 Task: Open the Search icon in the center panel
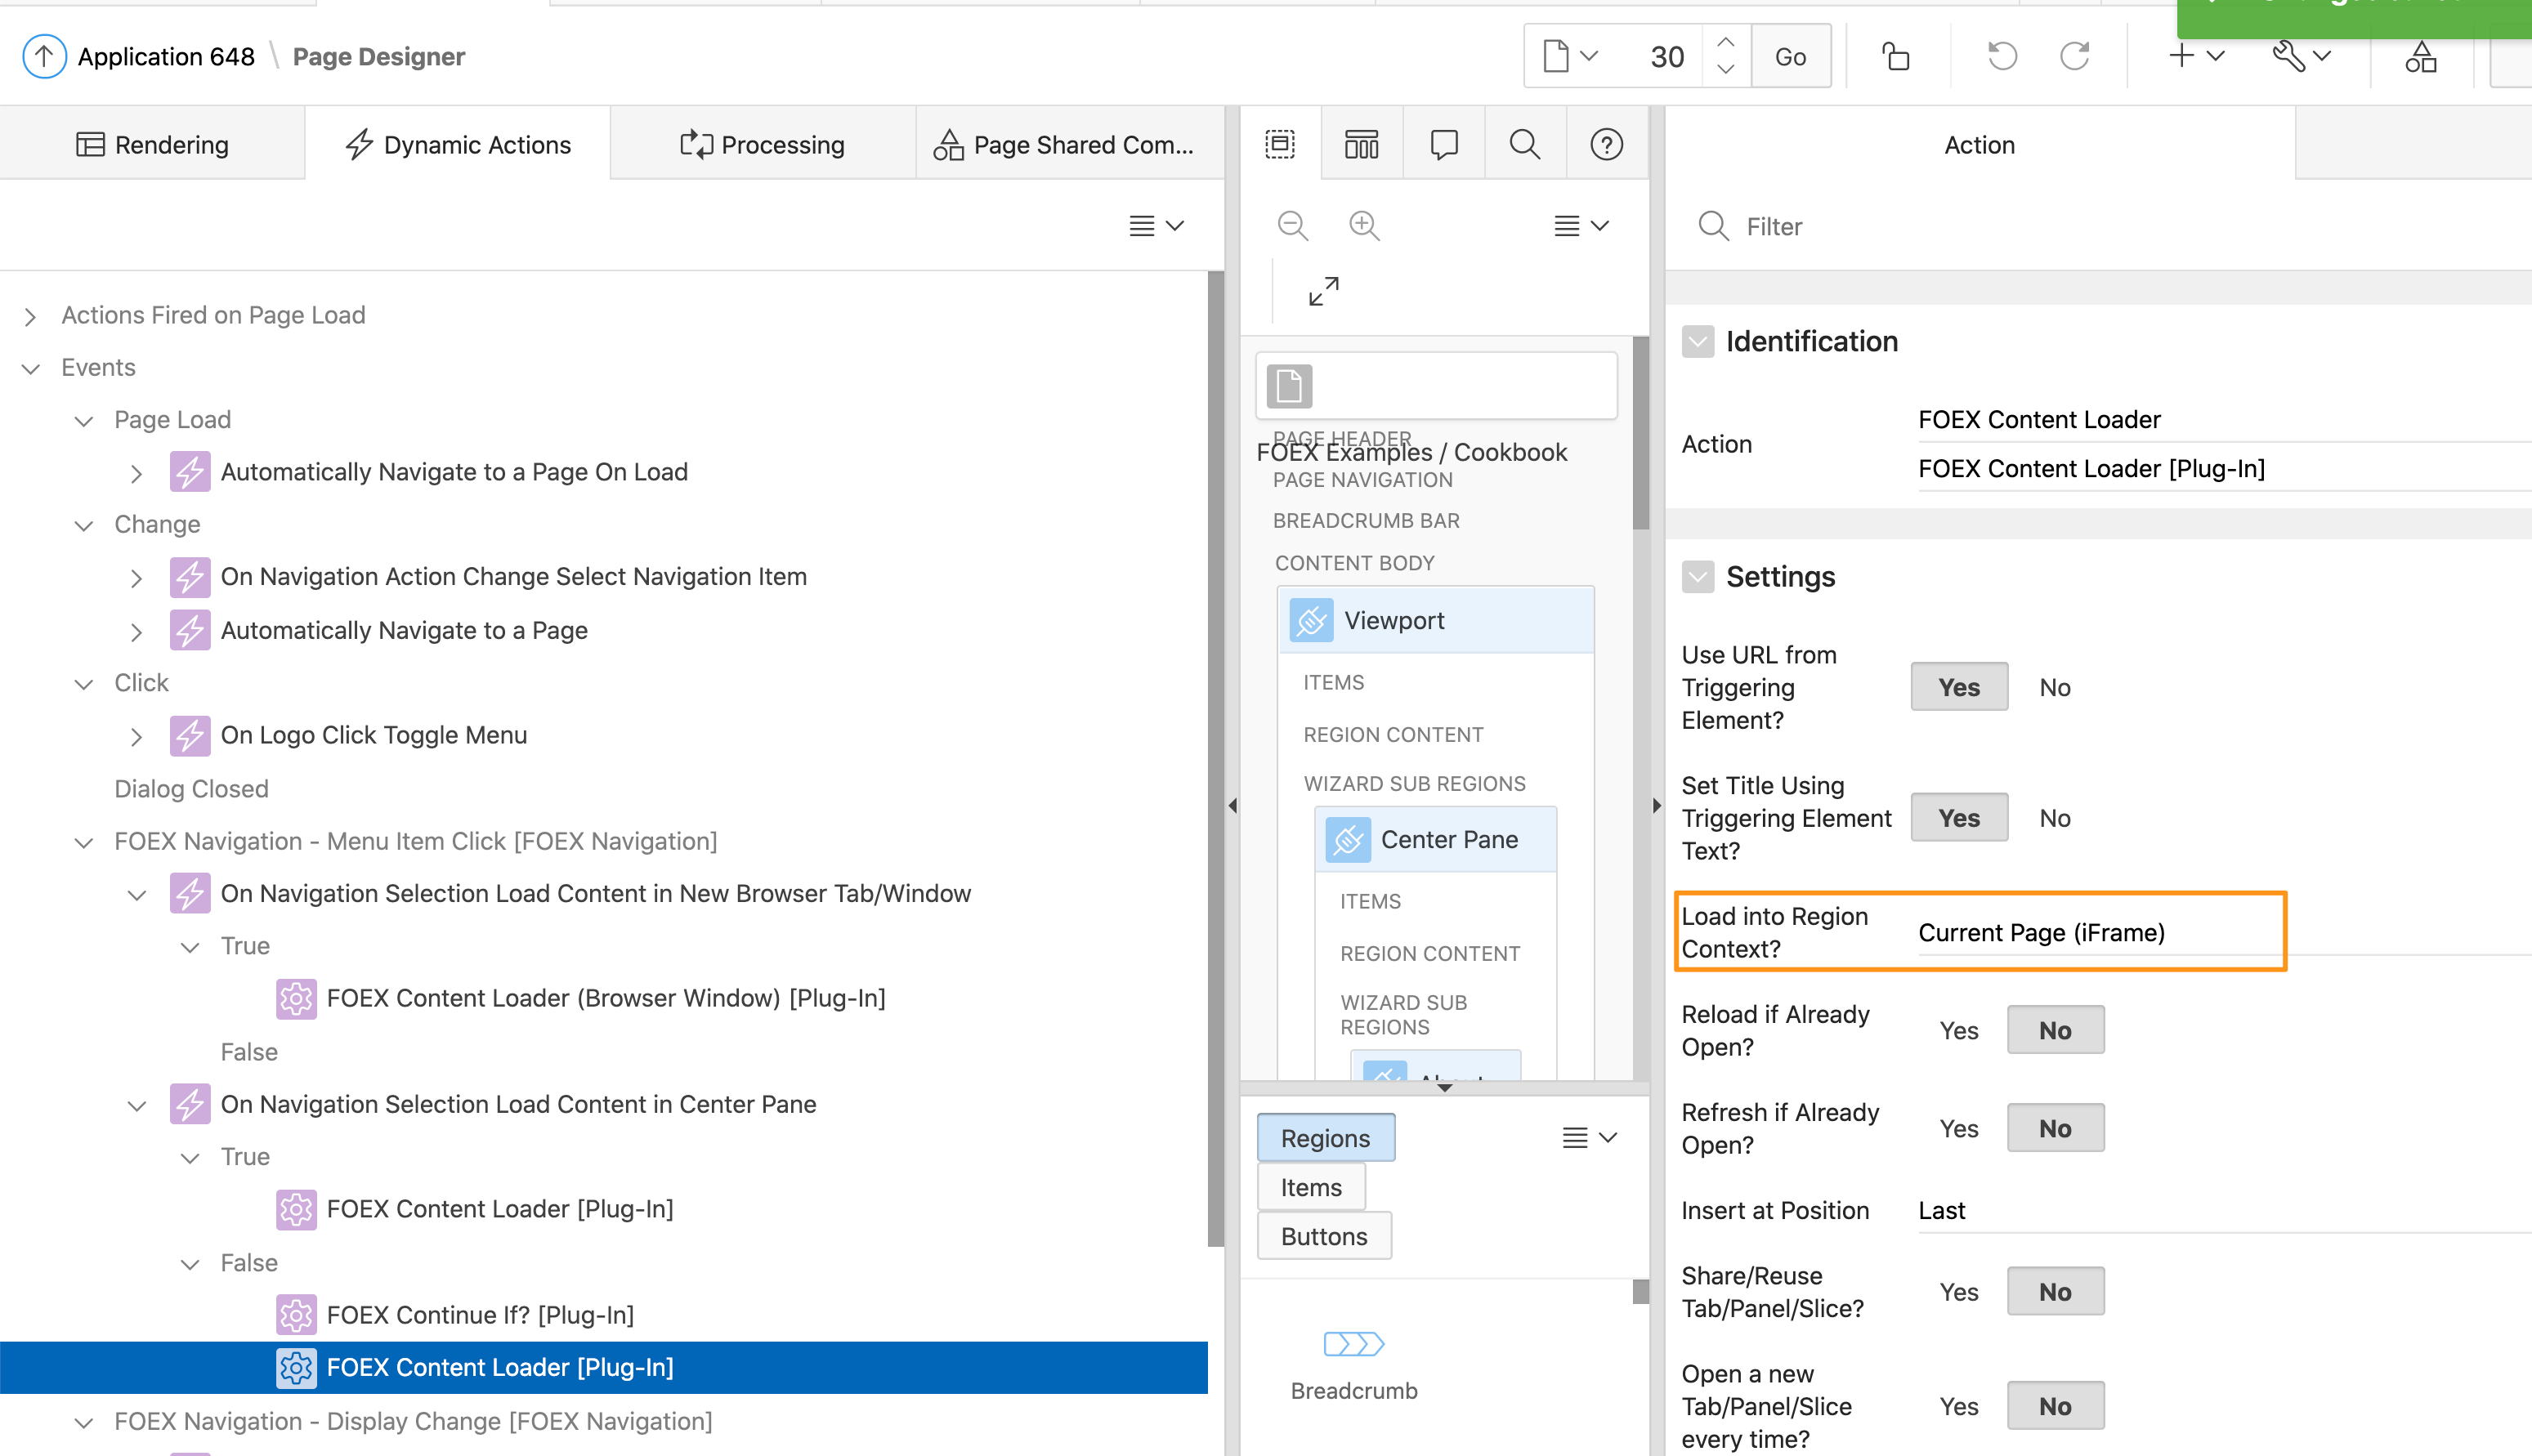pos(1524,144)
